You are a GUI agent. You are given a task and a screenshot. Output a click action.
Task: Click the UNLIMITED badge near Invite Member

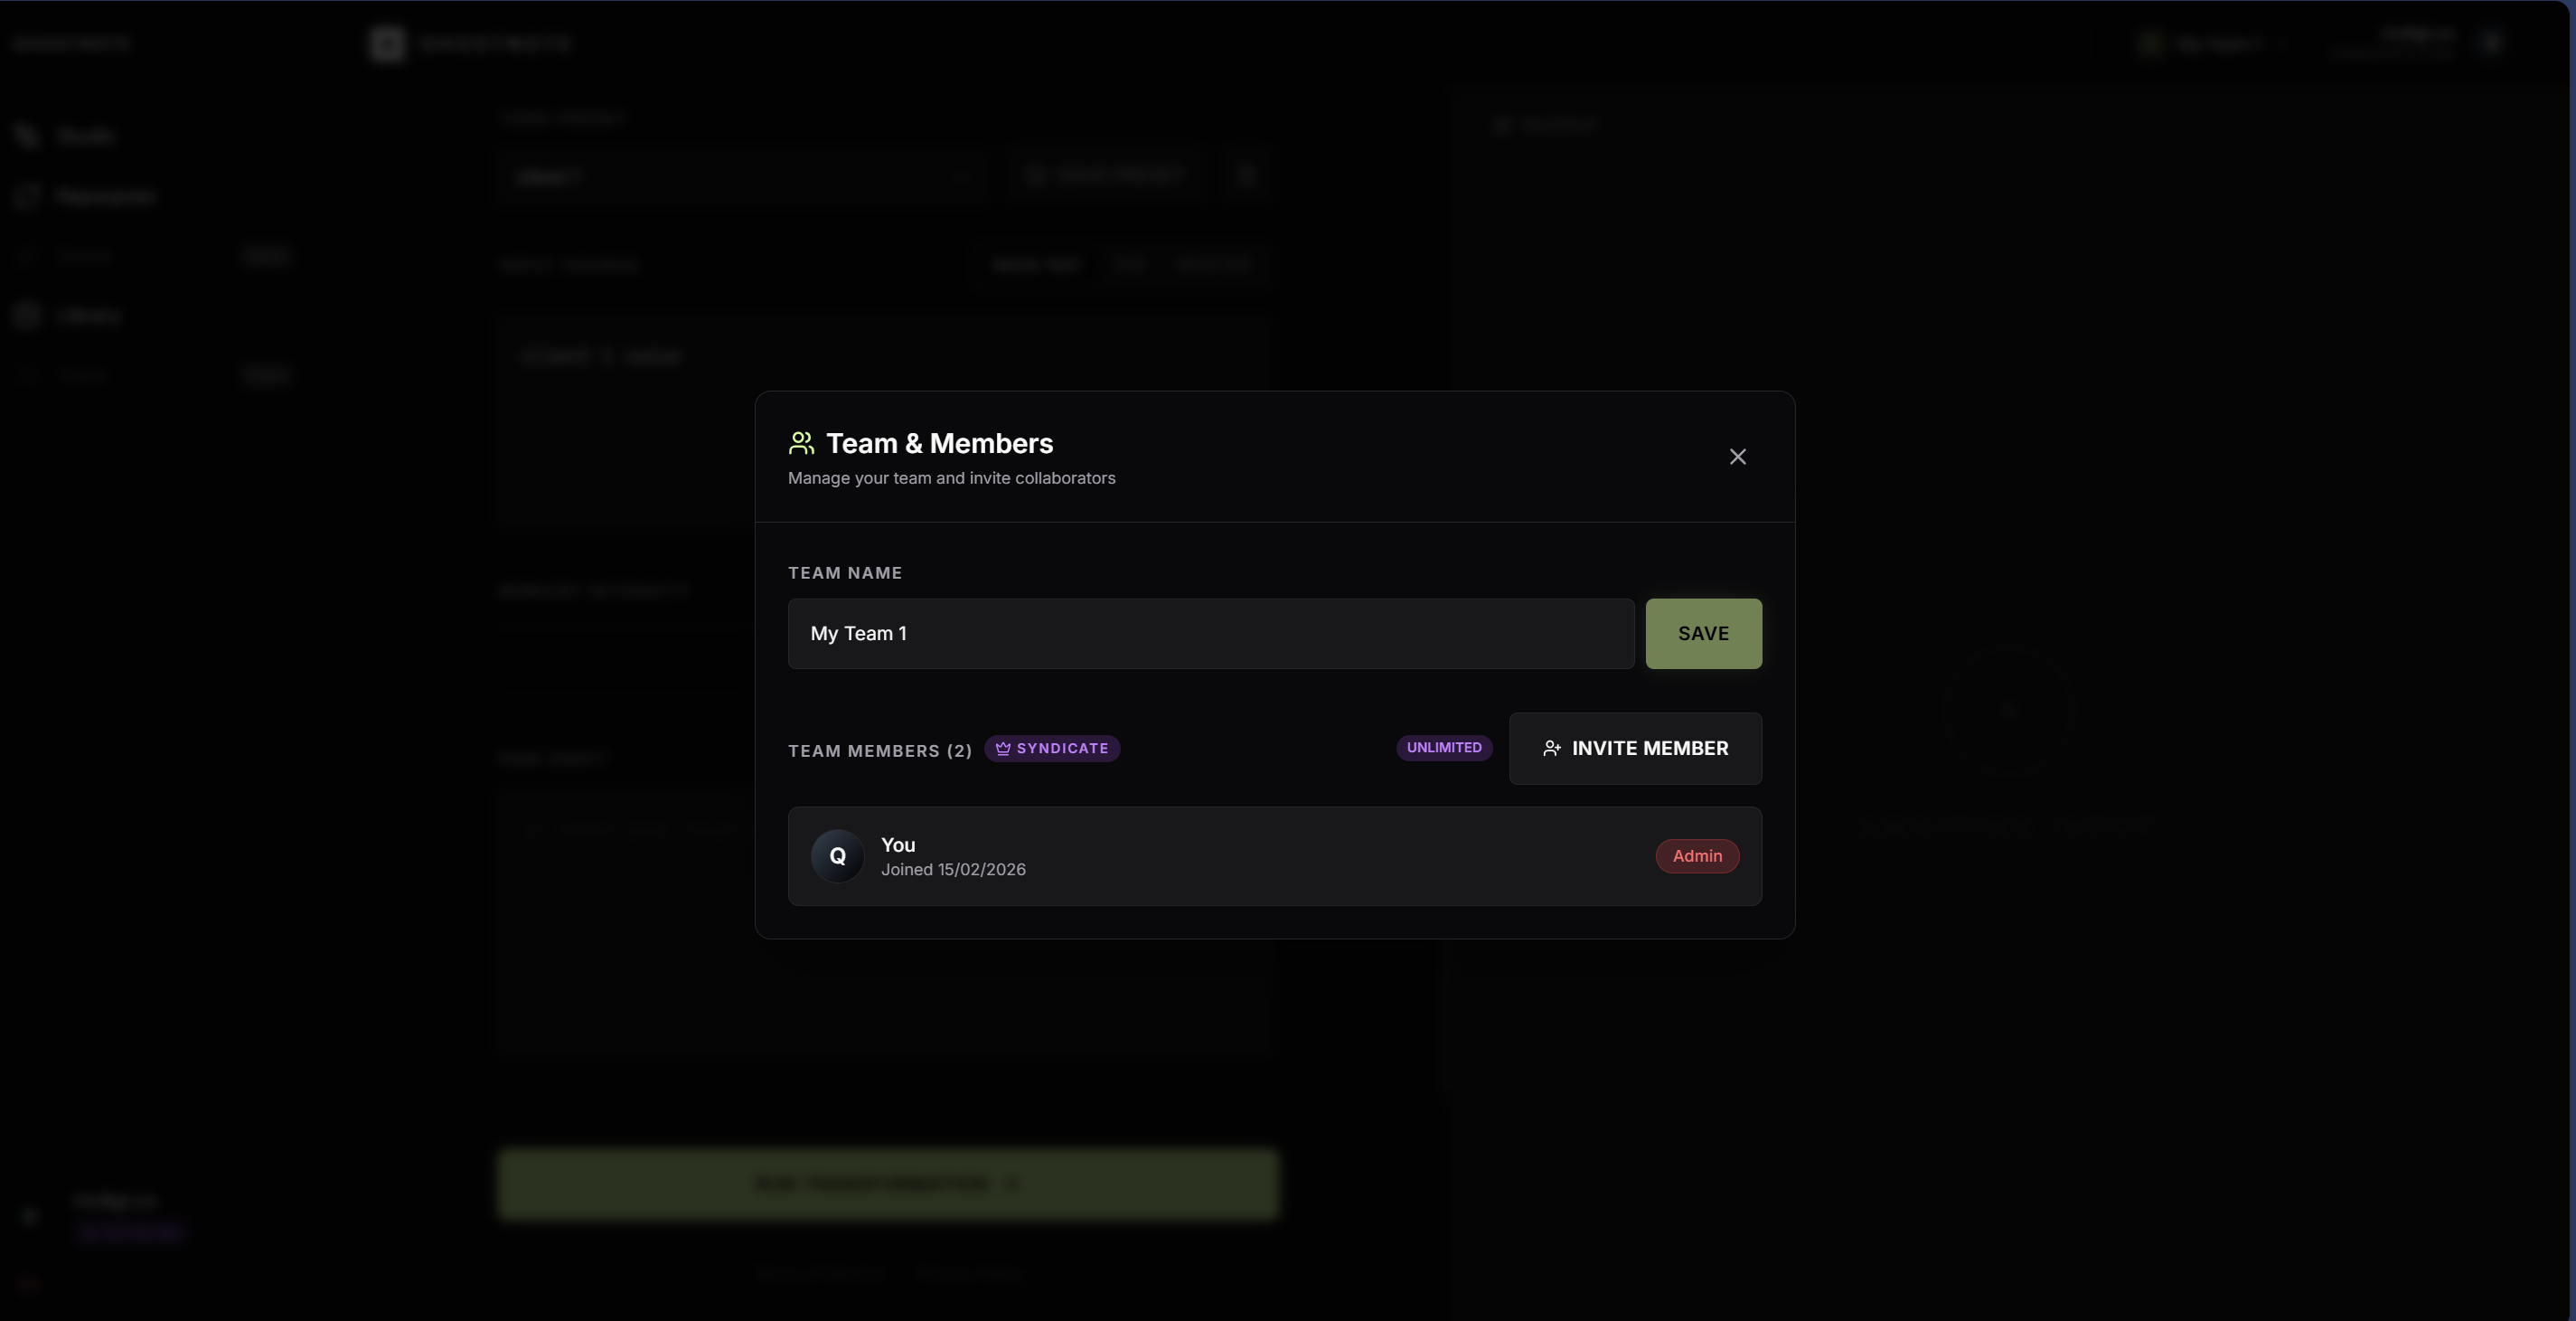coord(1444,748)
